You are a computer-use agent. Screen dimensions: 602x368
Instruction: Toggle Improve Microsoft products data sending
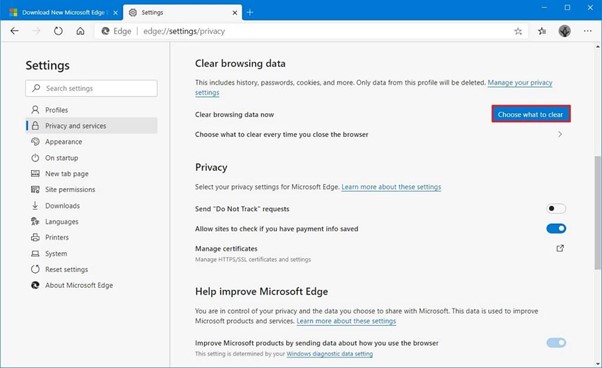pos(556,342)
